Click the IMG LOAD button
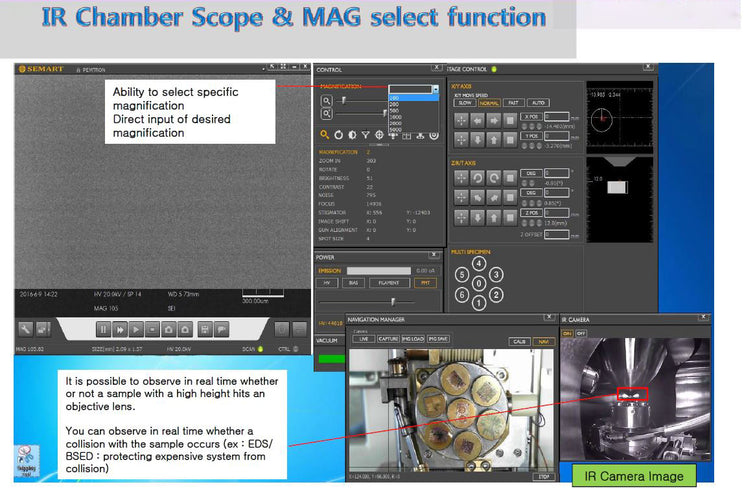This screenshot has width=755, height=489. [413, 339]
